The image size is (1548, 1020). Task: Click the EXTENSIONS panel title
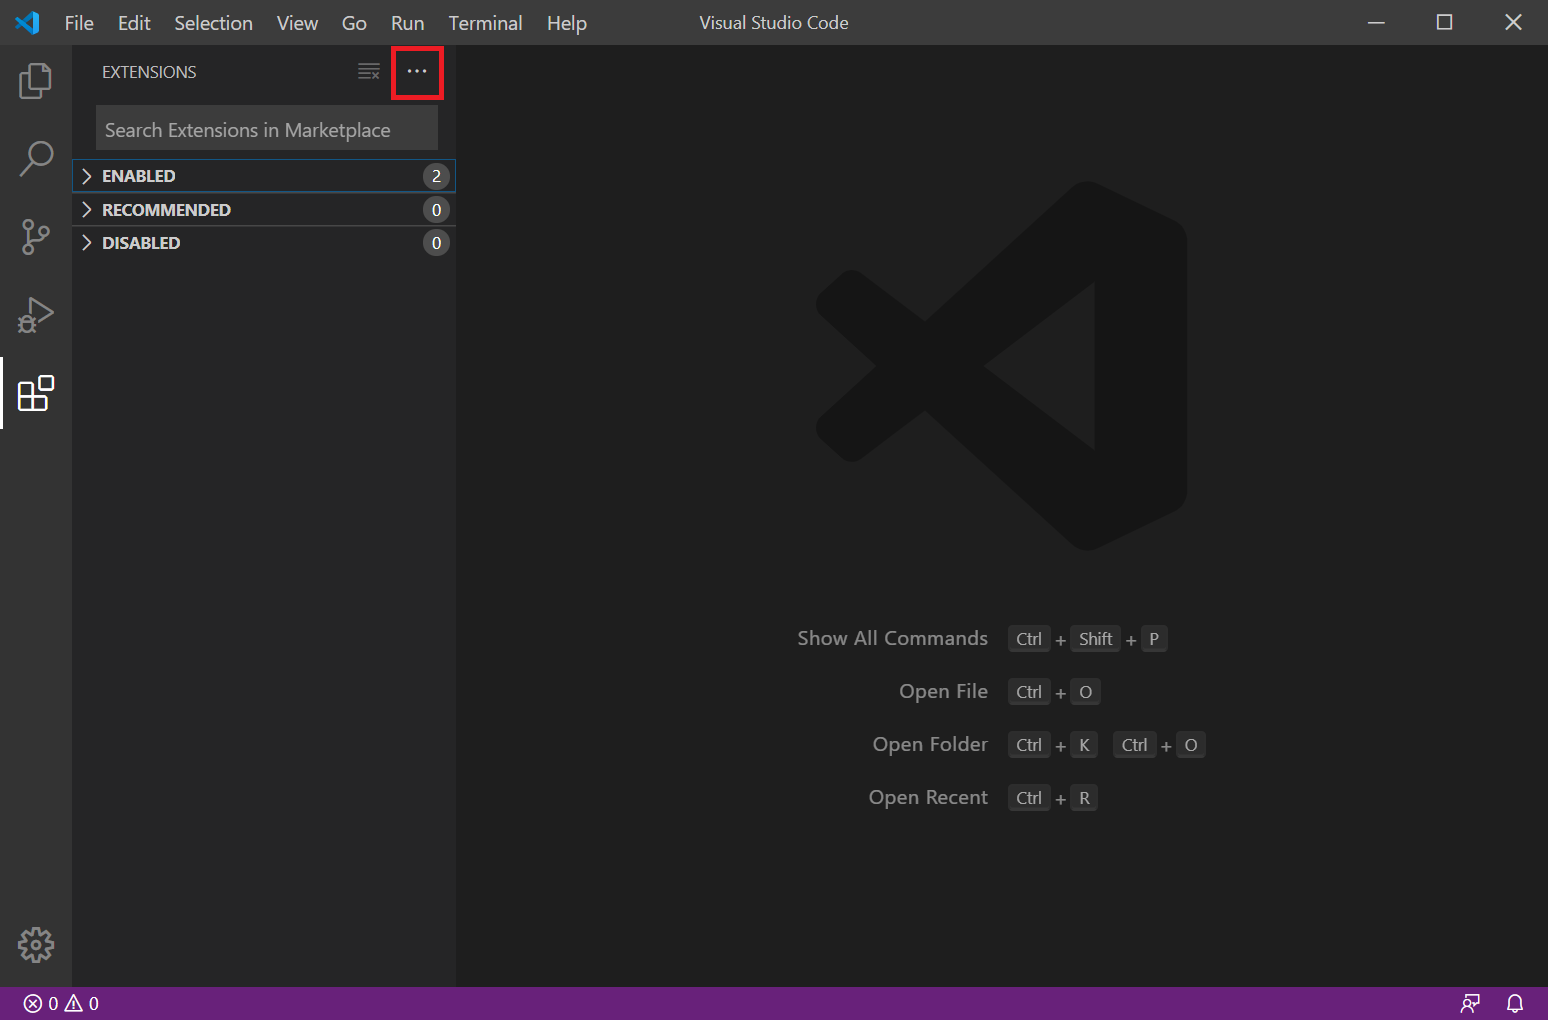(x=149, y=72)
